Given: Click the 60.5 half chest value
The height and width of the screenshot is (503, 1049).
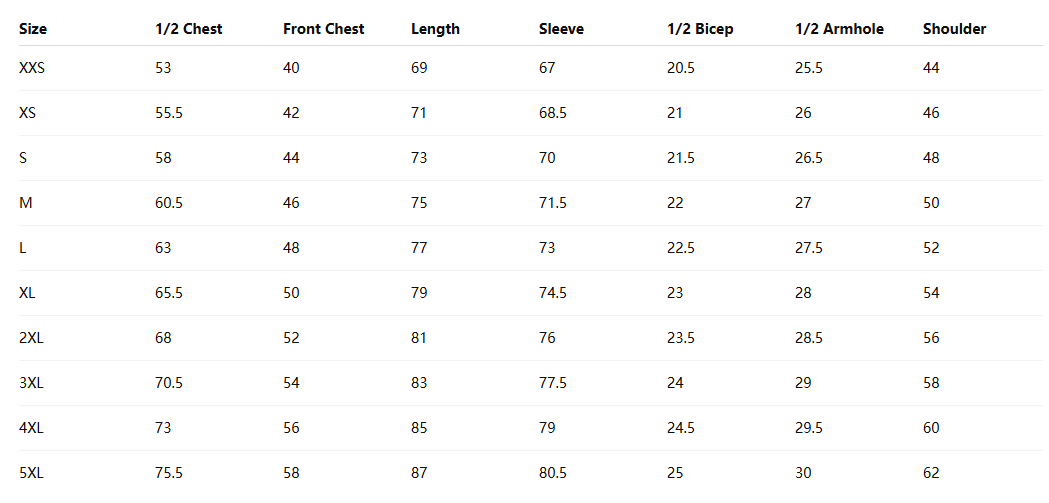Looking at the screenshot, I should point(169,203).
